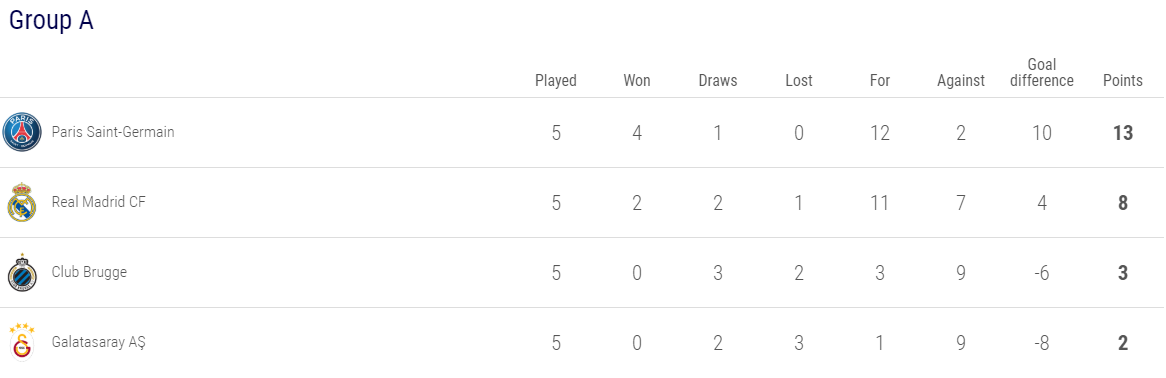1166x378 pixels.
Task: Click the Draws column header
Action: (718, 80)
